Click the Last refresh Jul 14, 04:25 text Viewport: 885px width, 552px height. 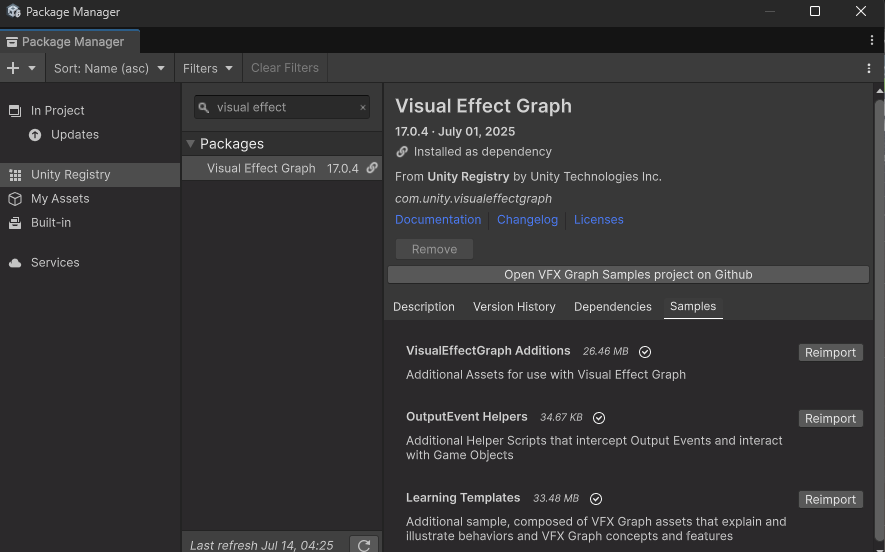(261, 545)
